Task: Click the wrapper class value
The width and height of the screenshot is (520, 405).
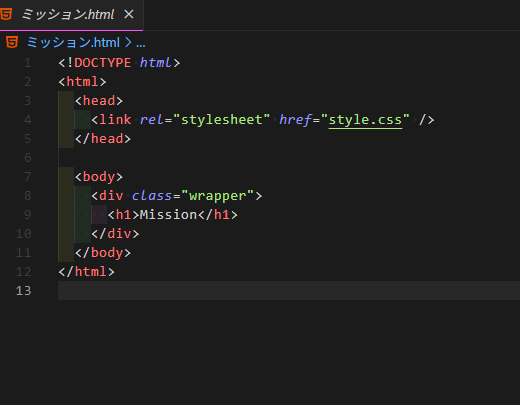Action: [218, 196]
